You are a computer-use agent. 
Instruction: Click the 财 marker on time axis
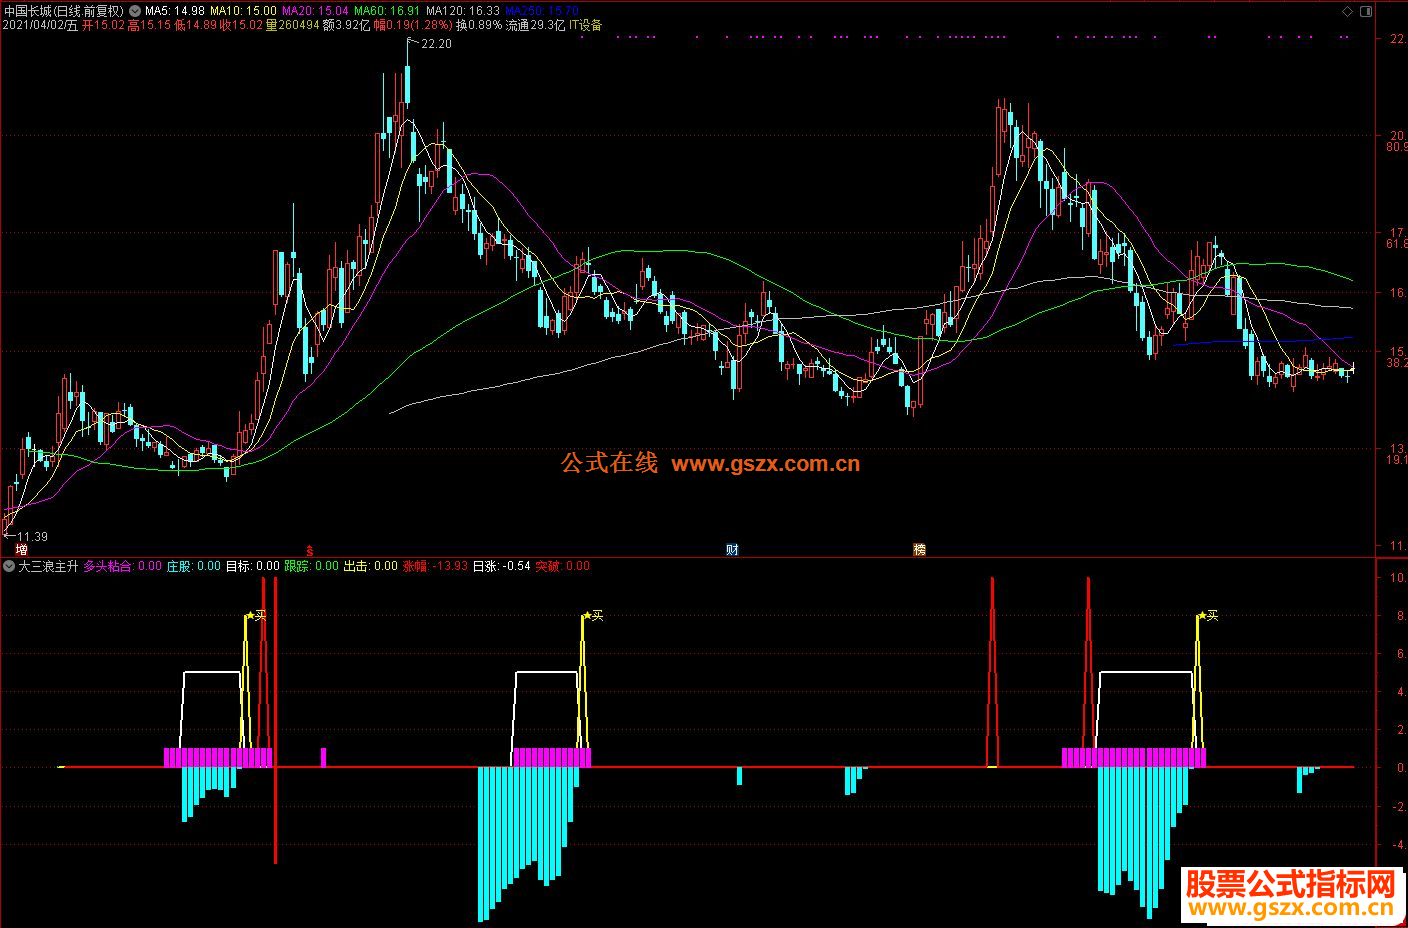click(x=732, y=550)
